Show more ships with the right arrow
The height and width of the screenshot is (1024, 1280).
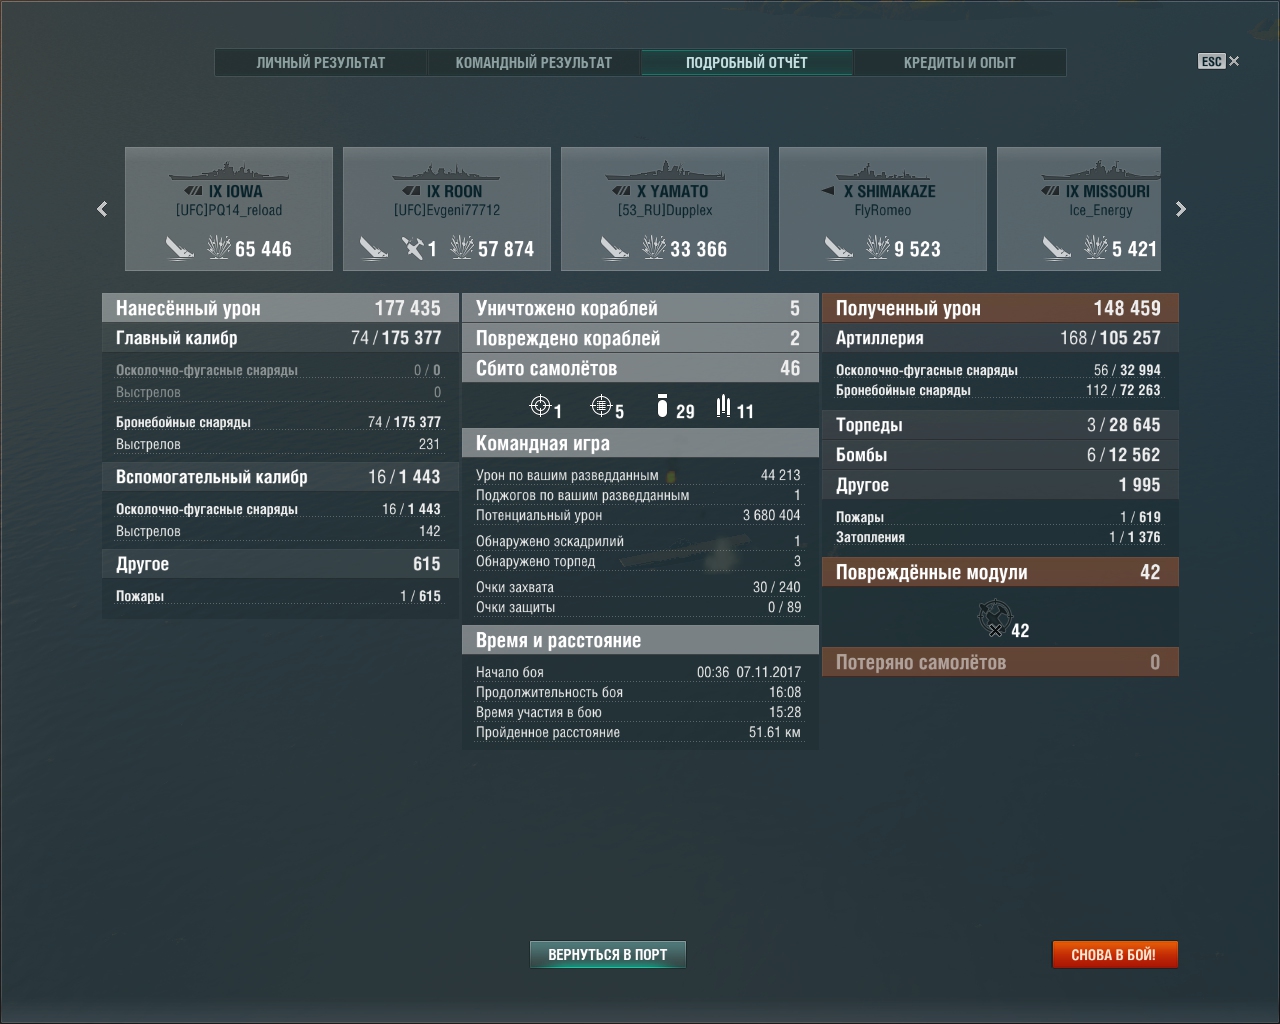1181,209
